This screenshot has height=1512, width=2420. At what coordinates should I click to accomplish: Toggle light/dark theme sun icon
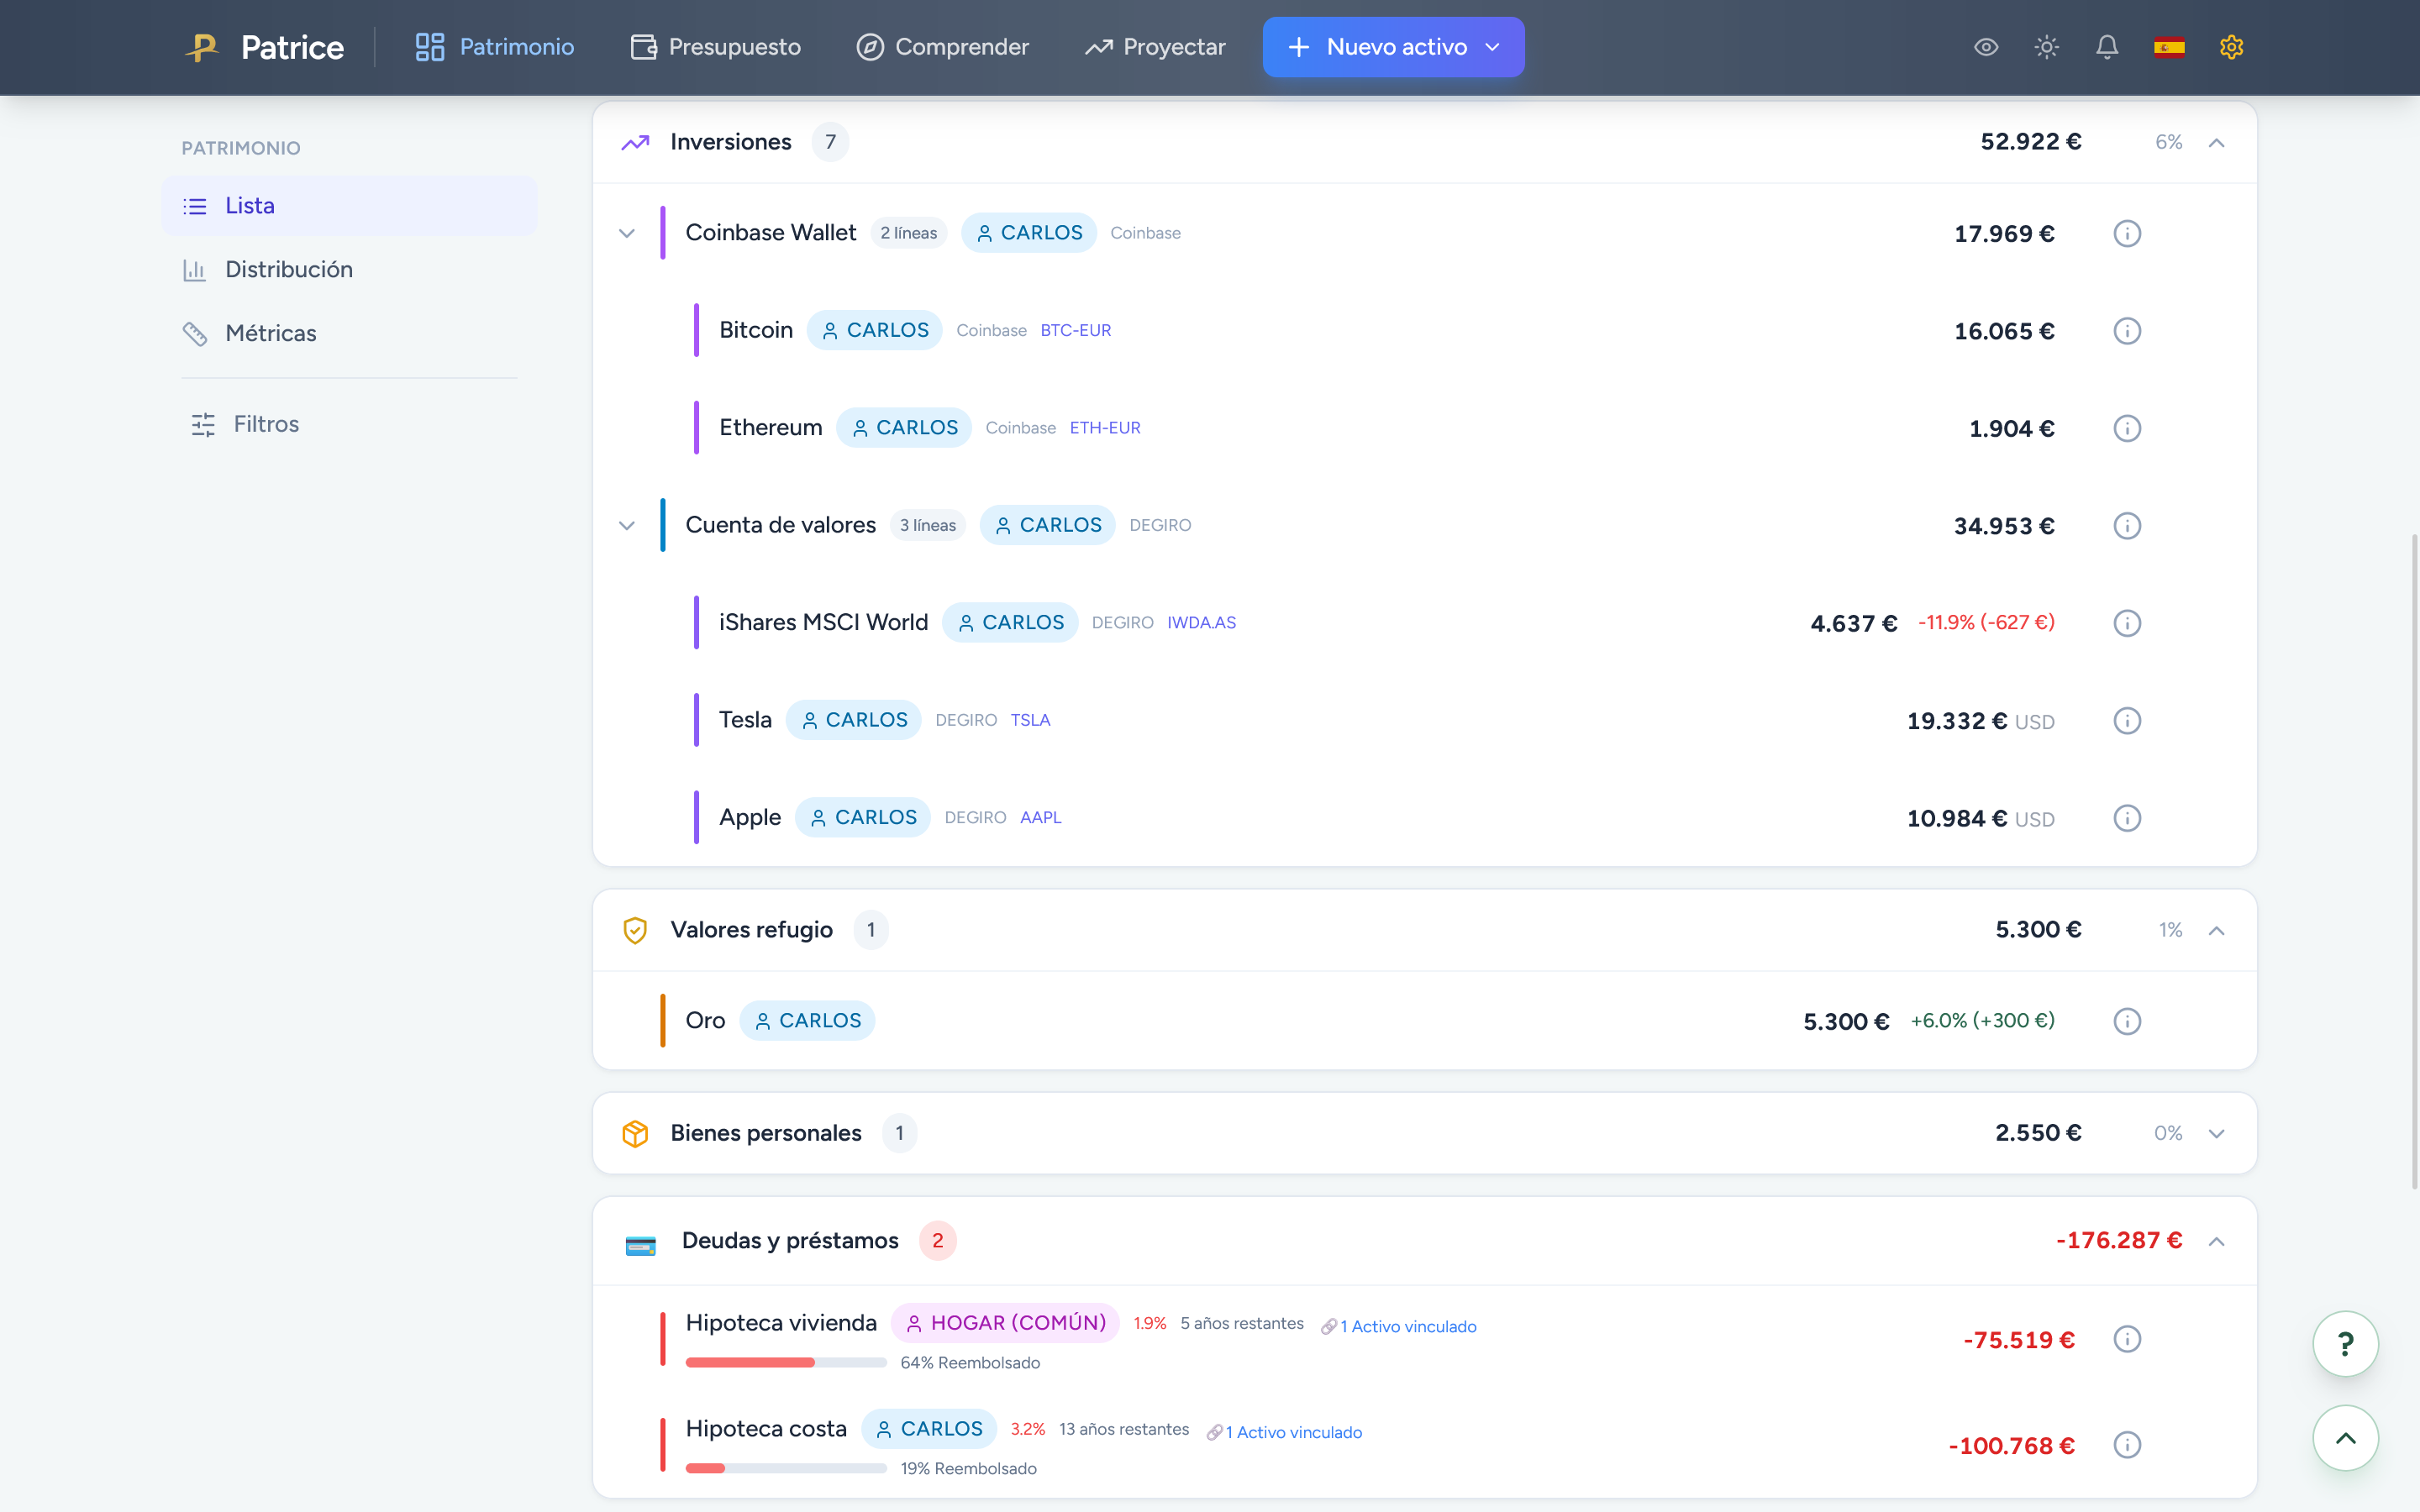pyautogui.click(x=2047, y=47)
